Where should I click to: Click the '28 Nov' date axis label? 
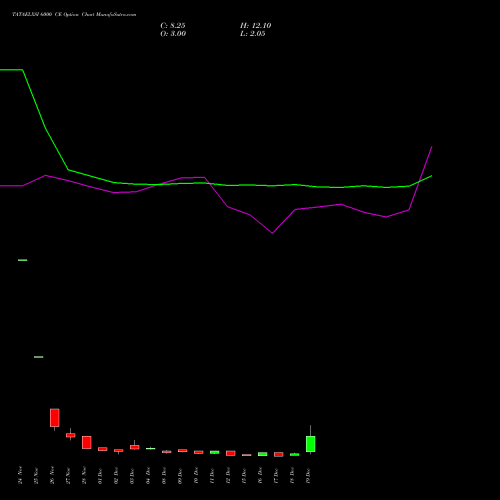point(84,475)
